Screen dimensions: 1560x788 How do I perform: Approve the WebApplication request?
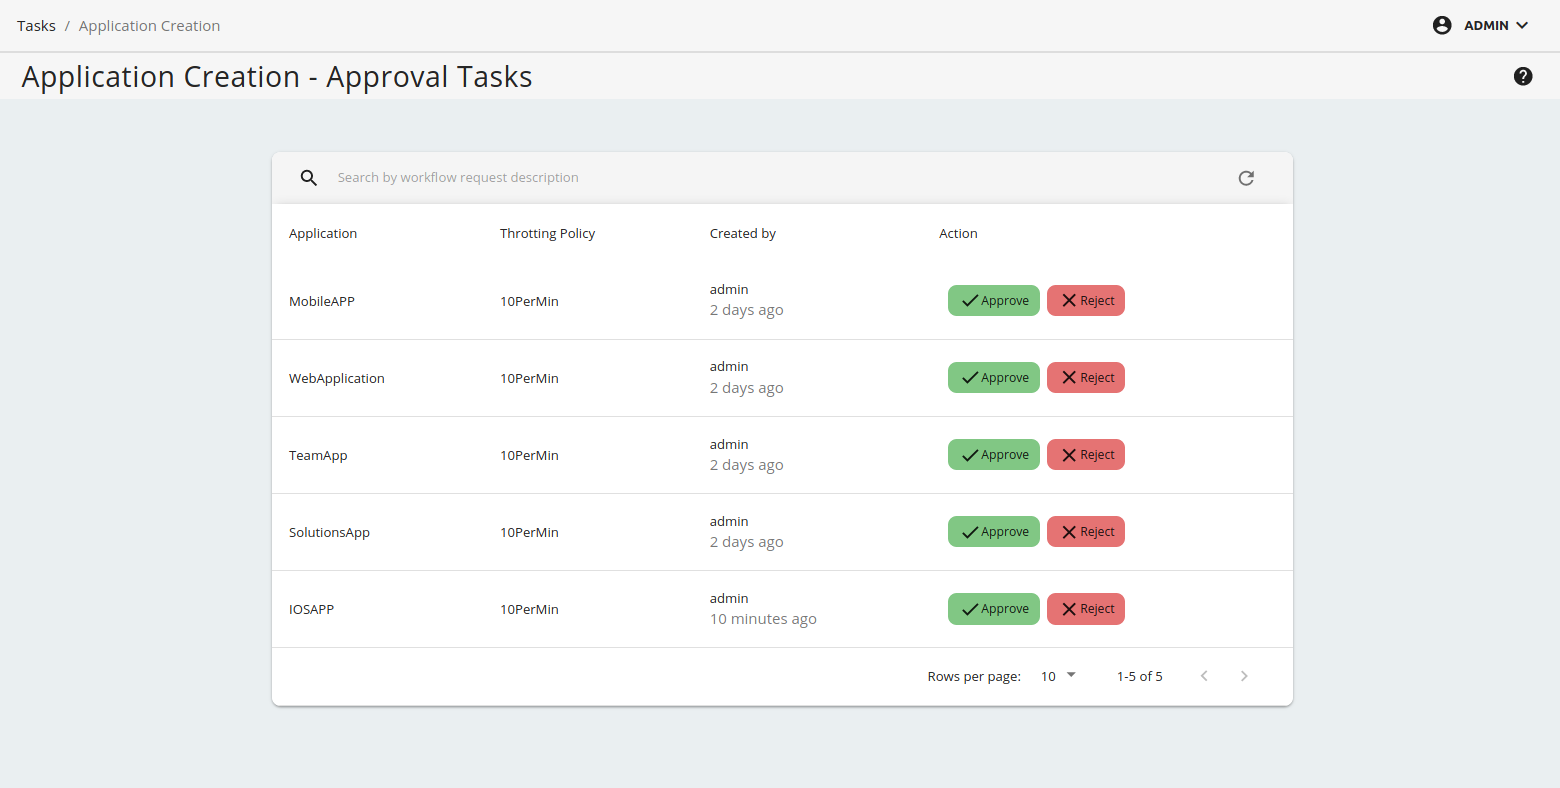tap(994, 378)
